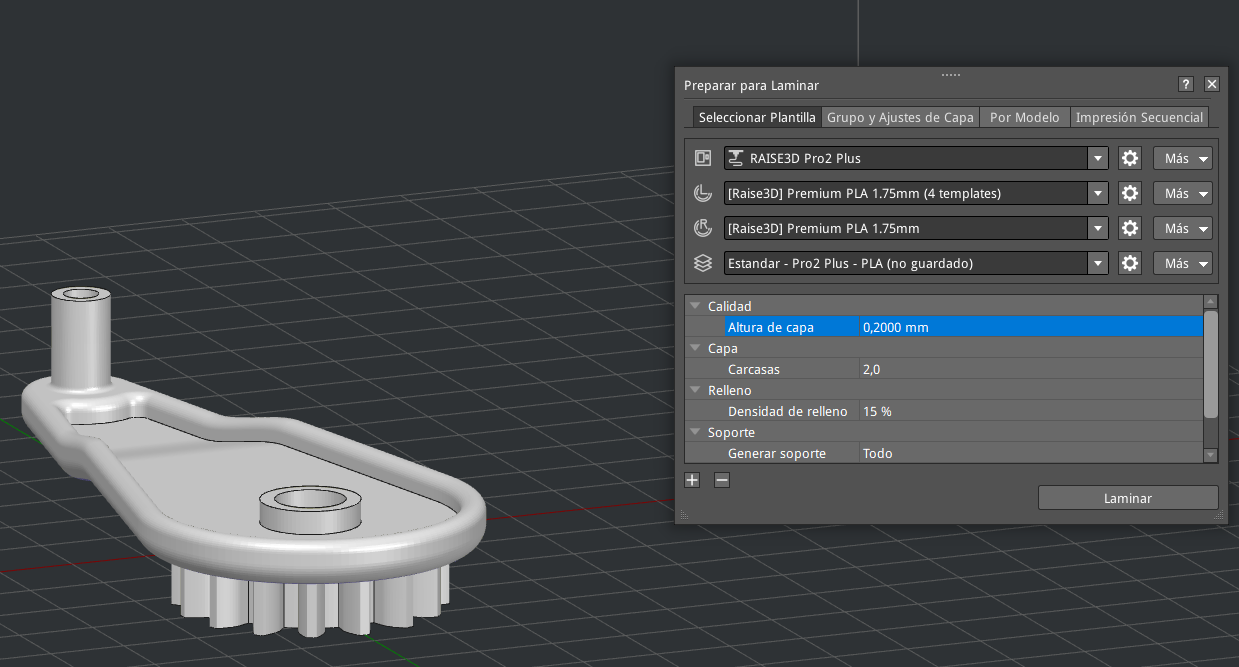This screenshot has height=667, width=1239.
Task: Close the Preparar para Laminar dialog
Action: pyautogui.click(x=1212, y=85)
